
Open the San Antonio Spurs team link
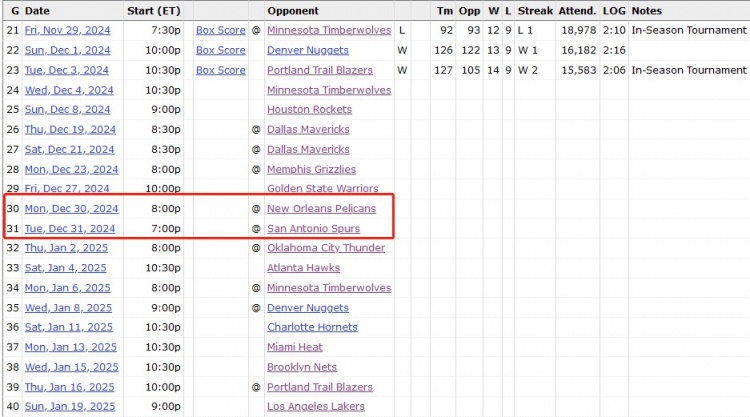[314, 229]
